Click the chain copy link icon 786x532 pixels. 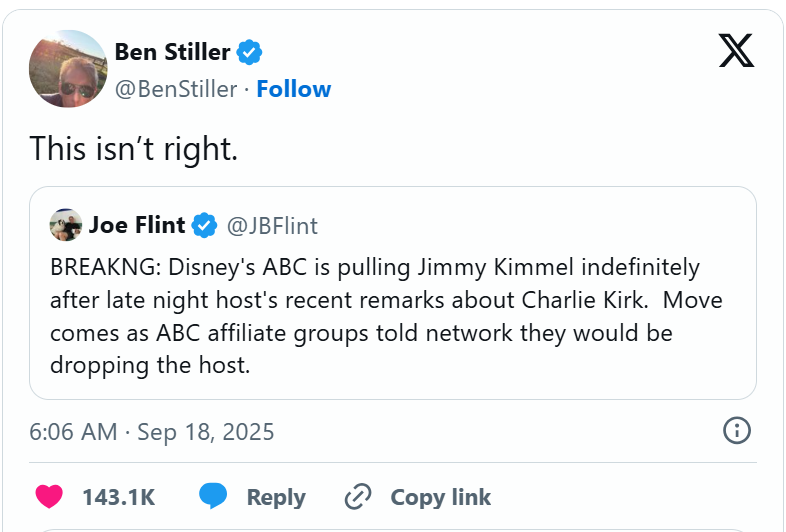tap(357, 497)
